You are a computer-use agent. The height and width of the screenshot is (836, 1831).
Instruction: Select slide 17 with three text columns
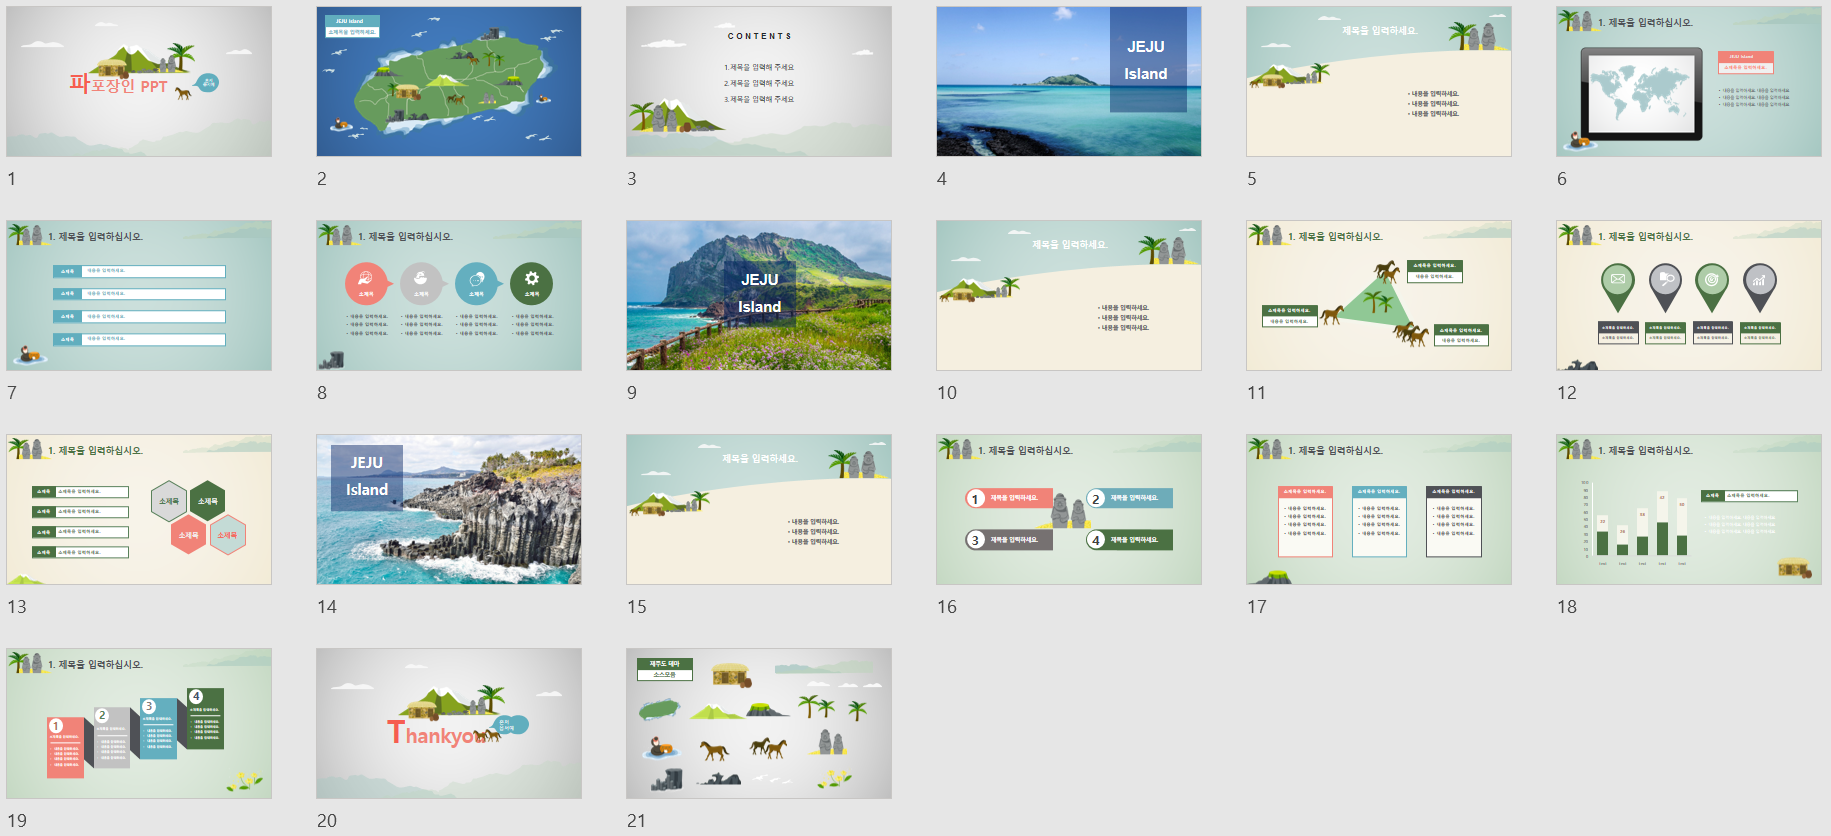(1379, 509)
